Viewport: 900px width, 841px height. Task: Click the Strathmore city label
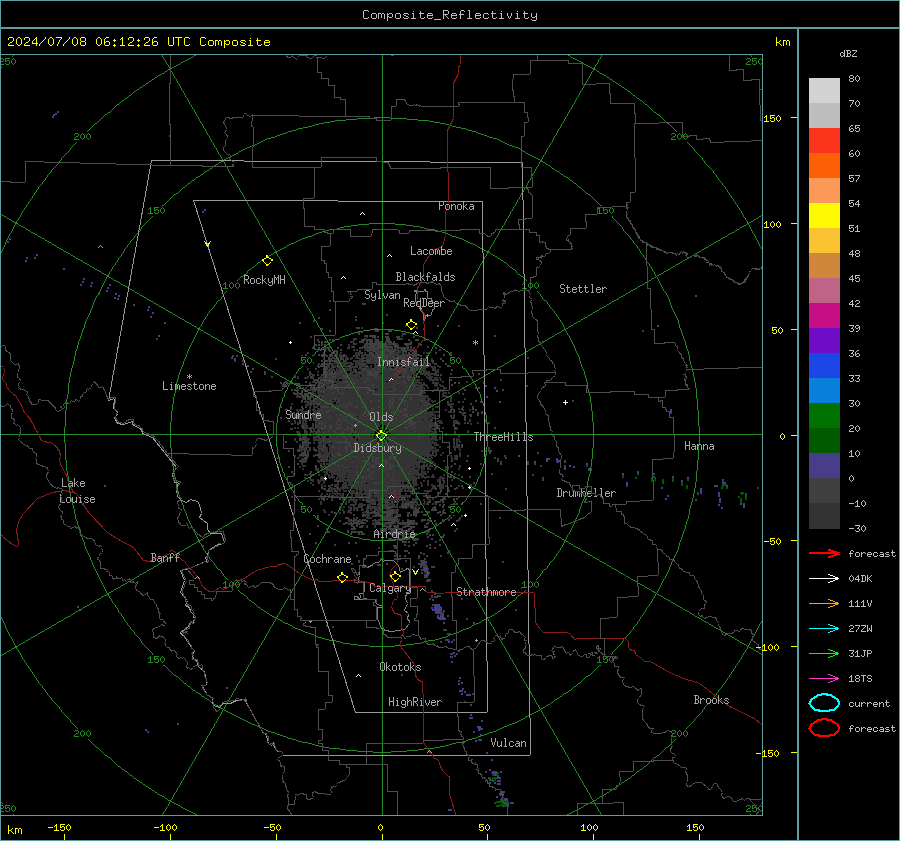pos(487,592)
